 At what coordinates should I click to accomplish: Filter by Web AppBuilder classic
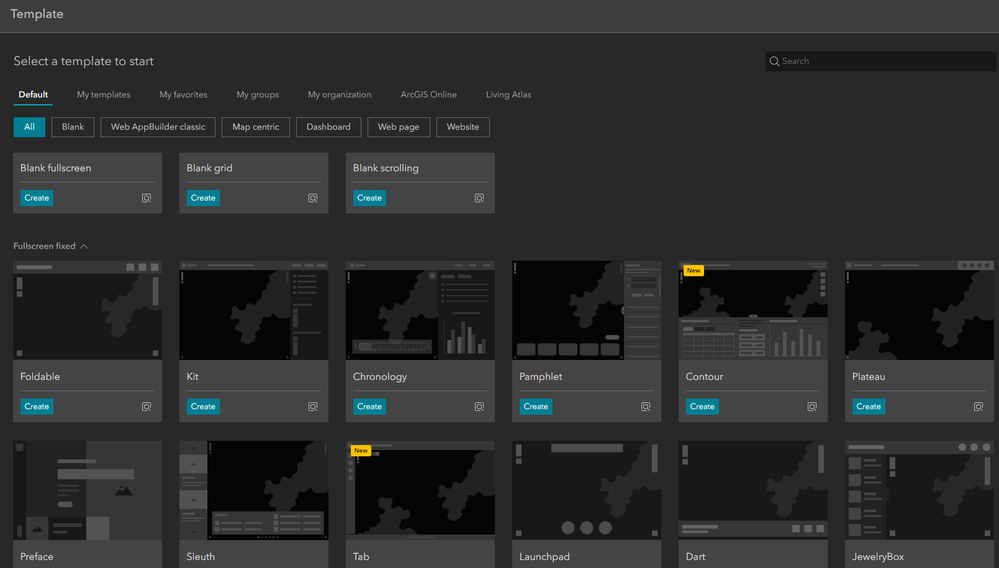pyautogui.click(x=158, y=127)
